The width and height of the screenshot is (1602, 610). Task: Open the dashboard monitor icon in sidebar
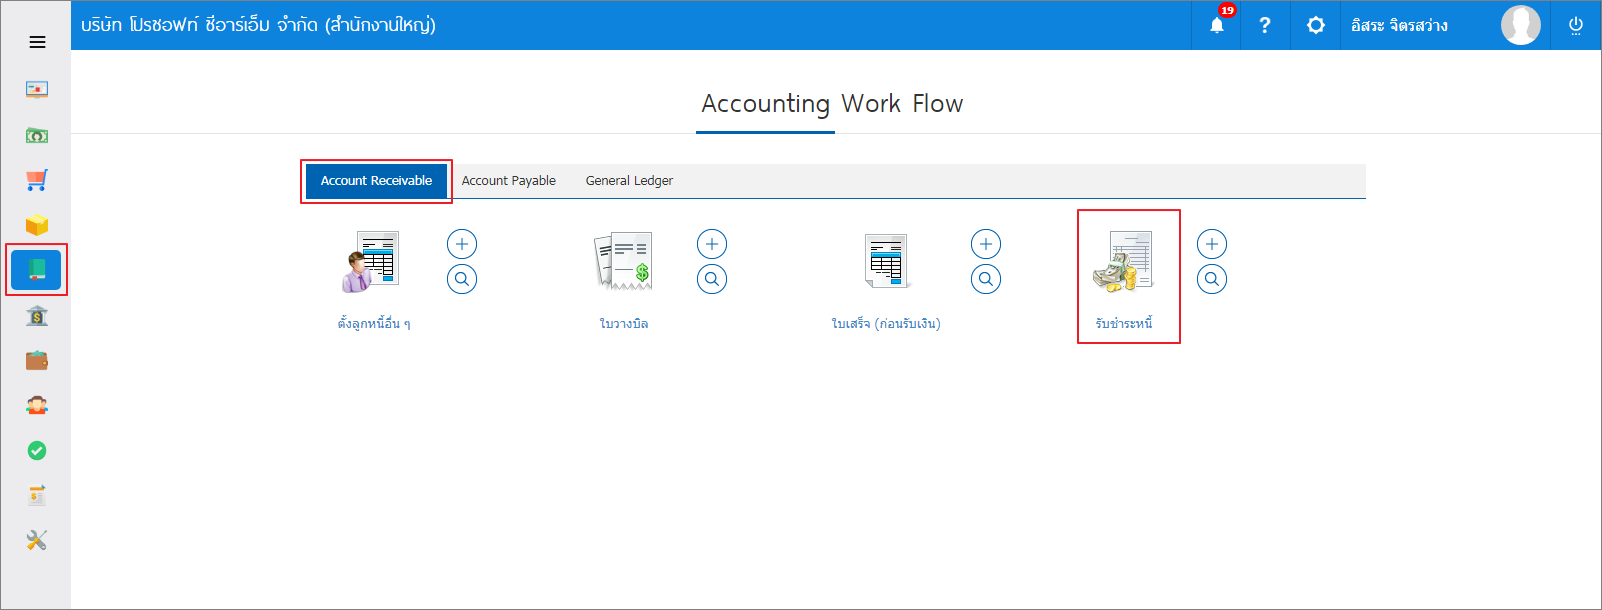37,90
